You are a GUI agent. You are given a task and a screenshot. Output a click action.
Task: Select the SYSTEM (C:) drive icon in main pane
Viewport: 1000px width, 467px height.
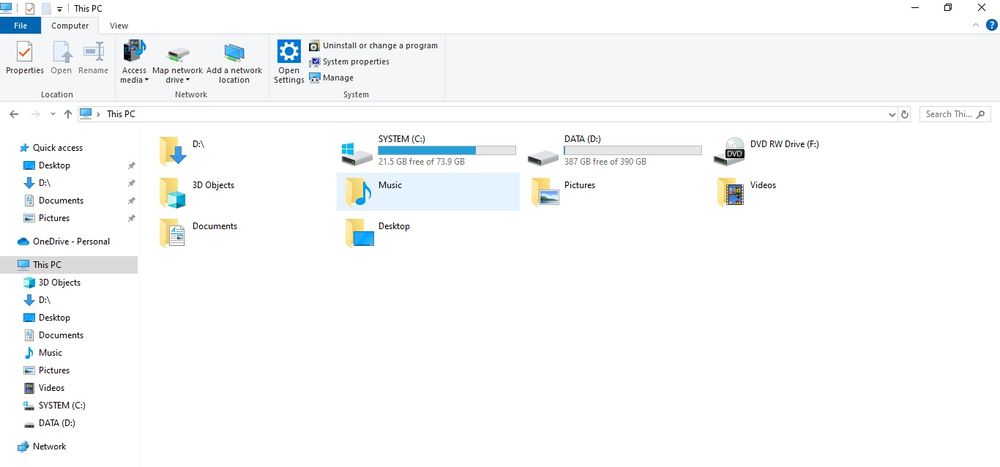tap(357, 153)
